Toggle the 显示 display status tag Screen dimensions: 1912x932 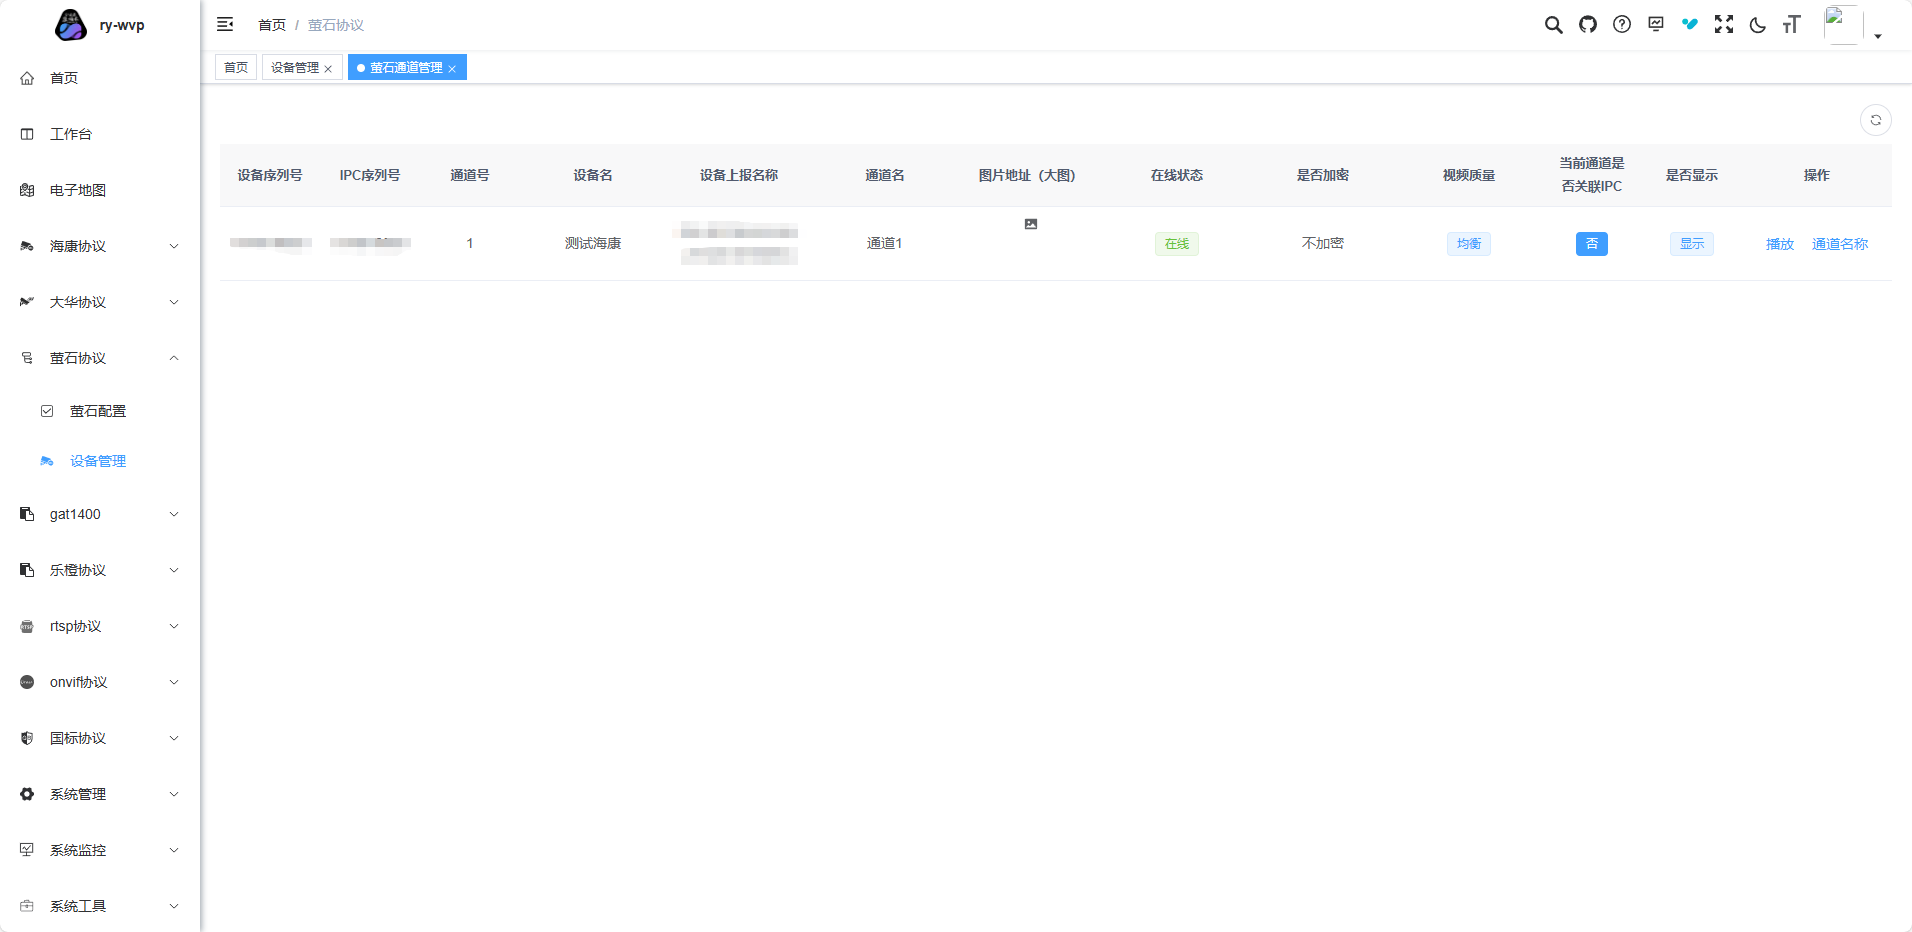point(1691,244)
